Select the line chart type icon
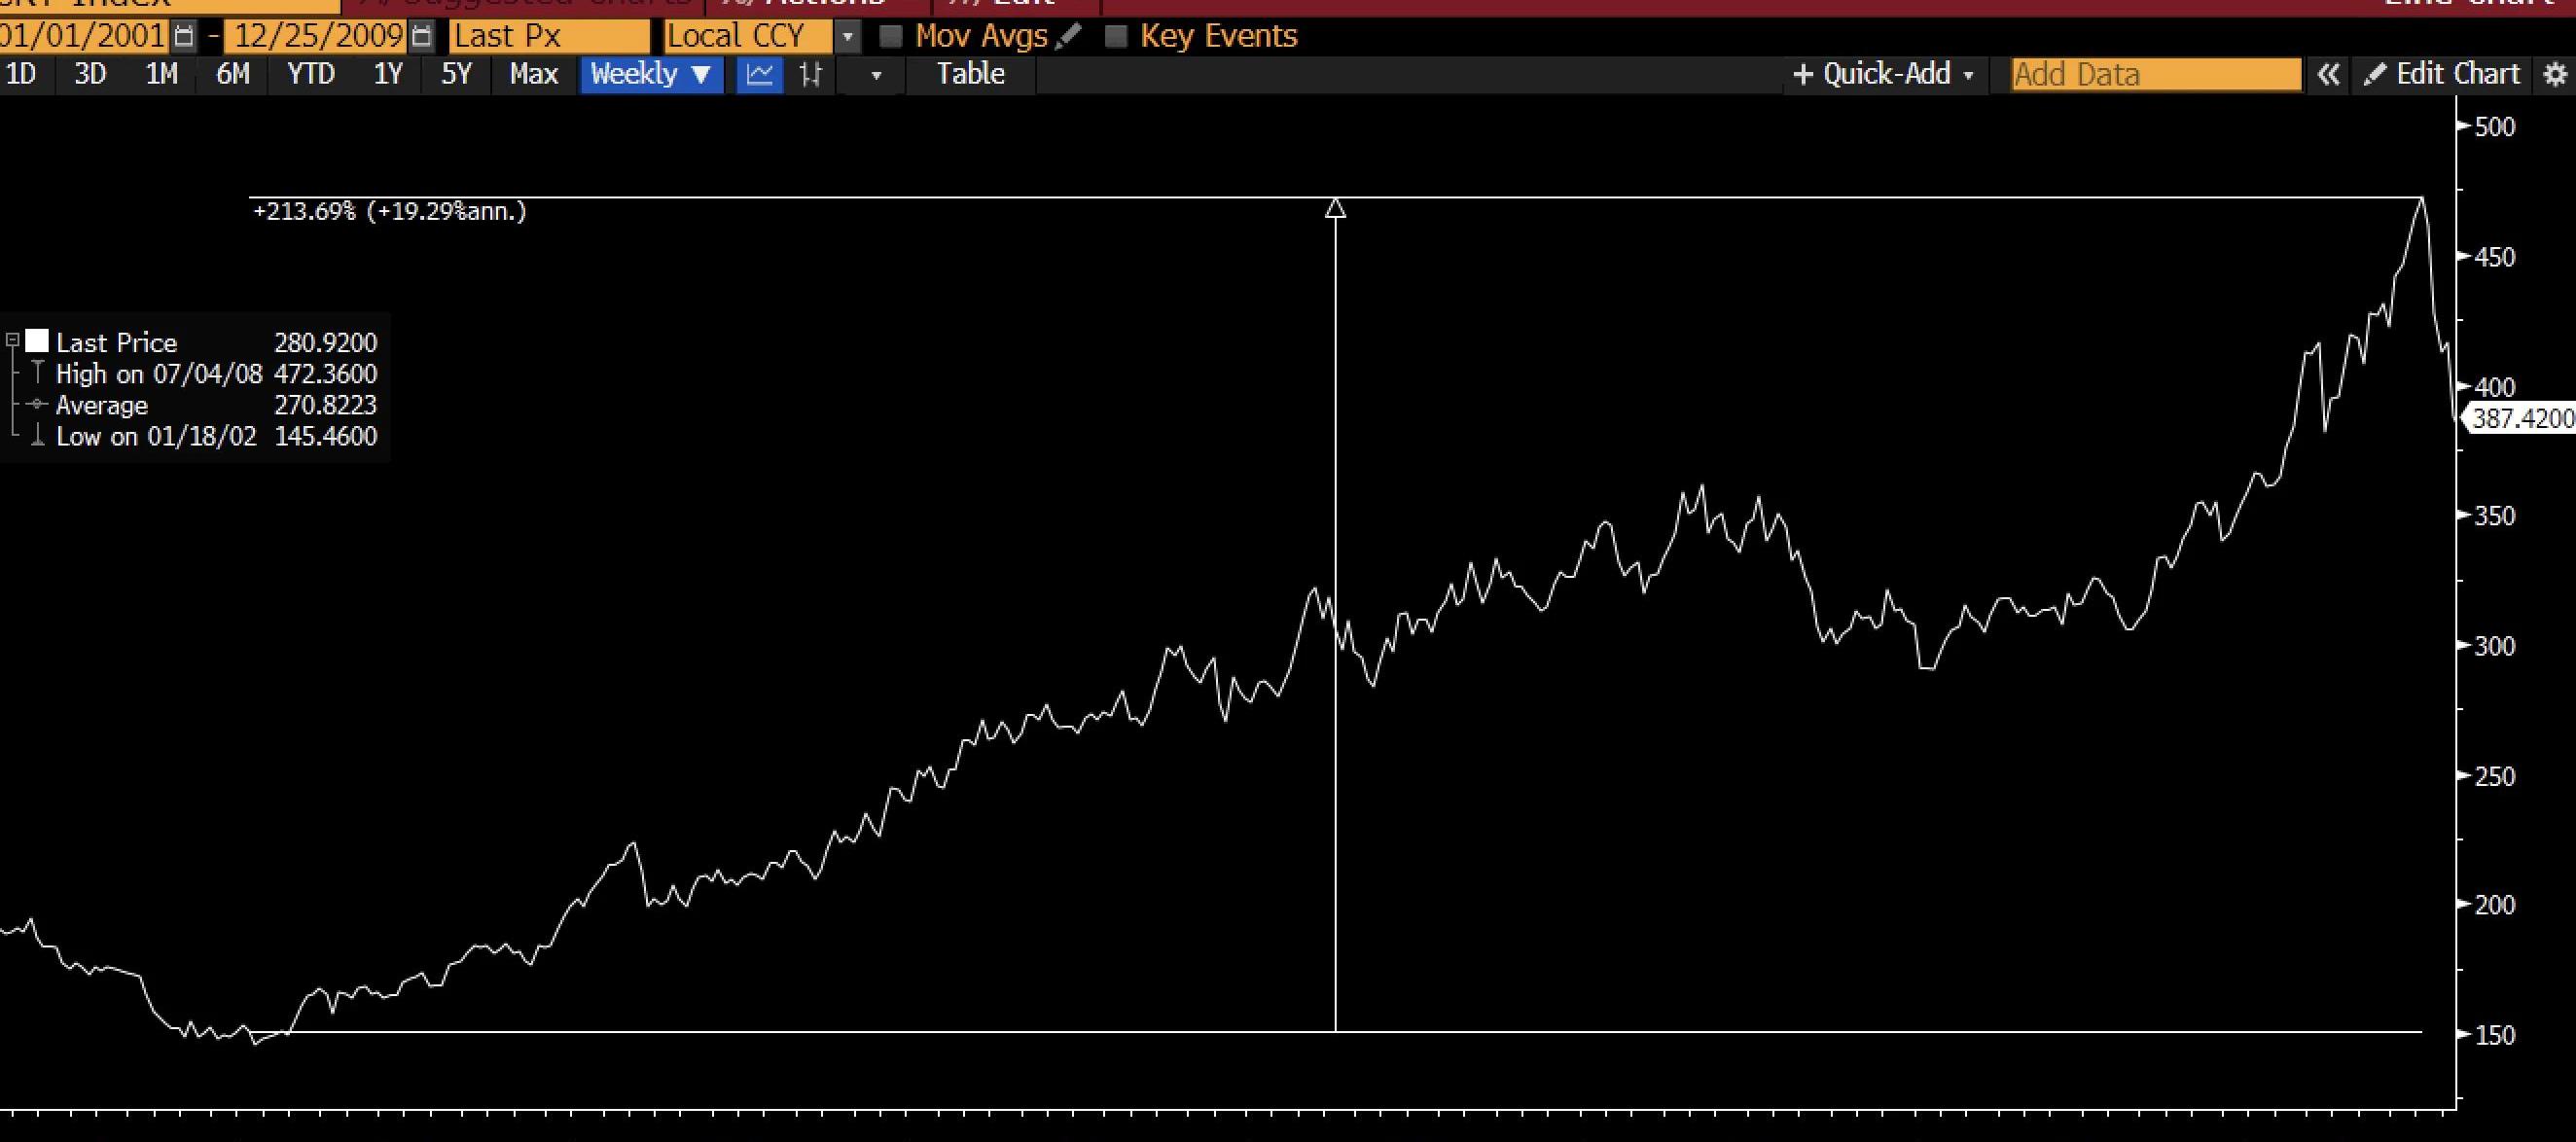This screenshot has height=1142, width=2576. (760, 74)
